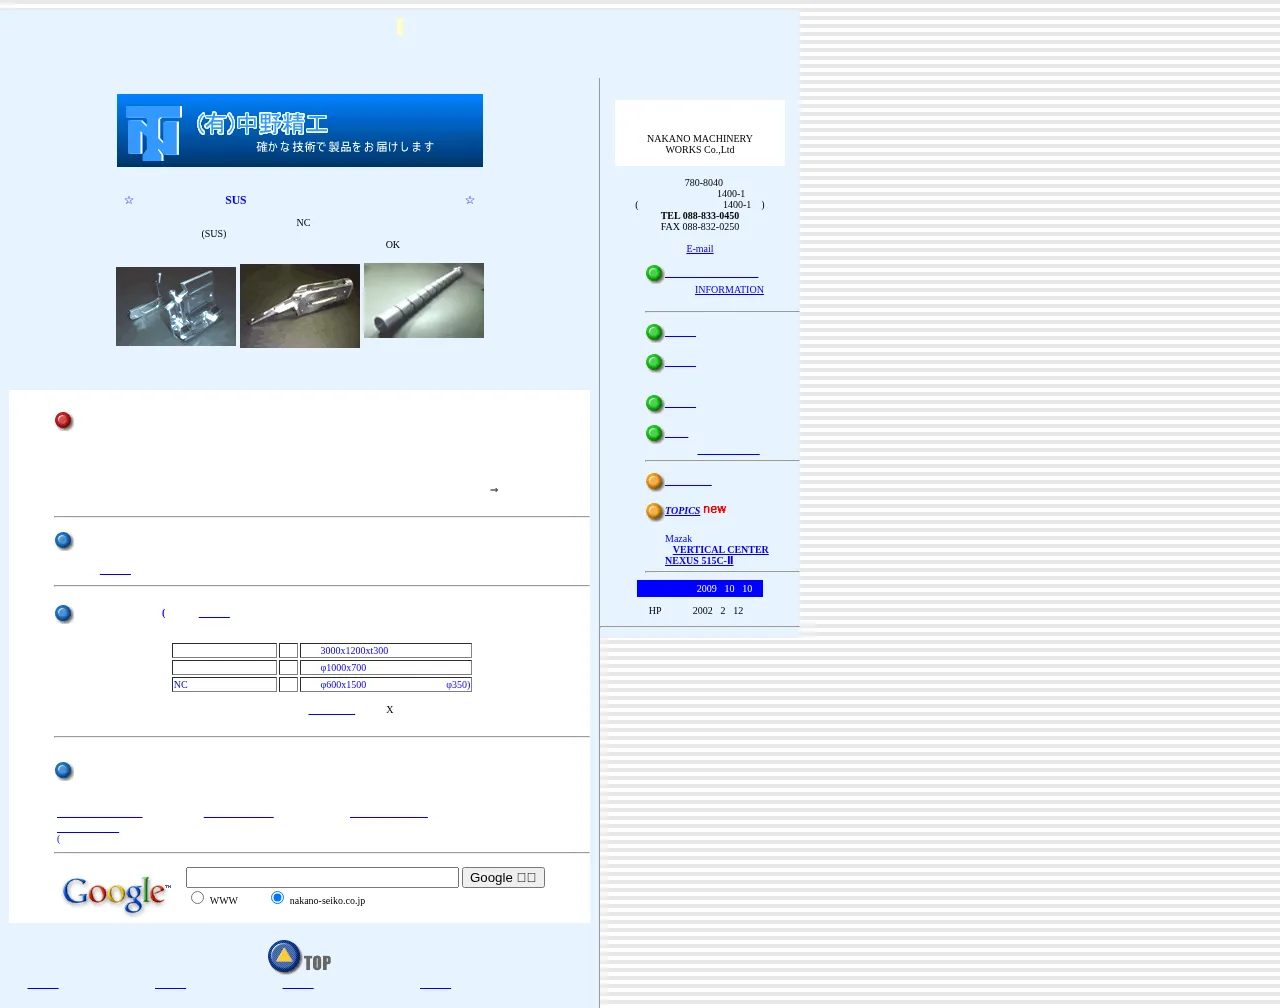Click the right cylindrical shaft photo
Screen dimensions: 1280x1008
point(424,301)
